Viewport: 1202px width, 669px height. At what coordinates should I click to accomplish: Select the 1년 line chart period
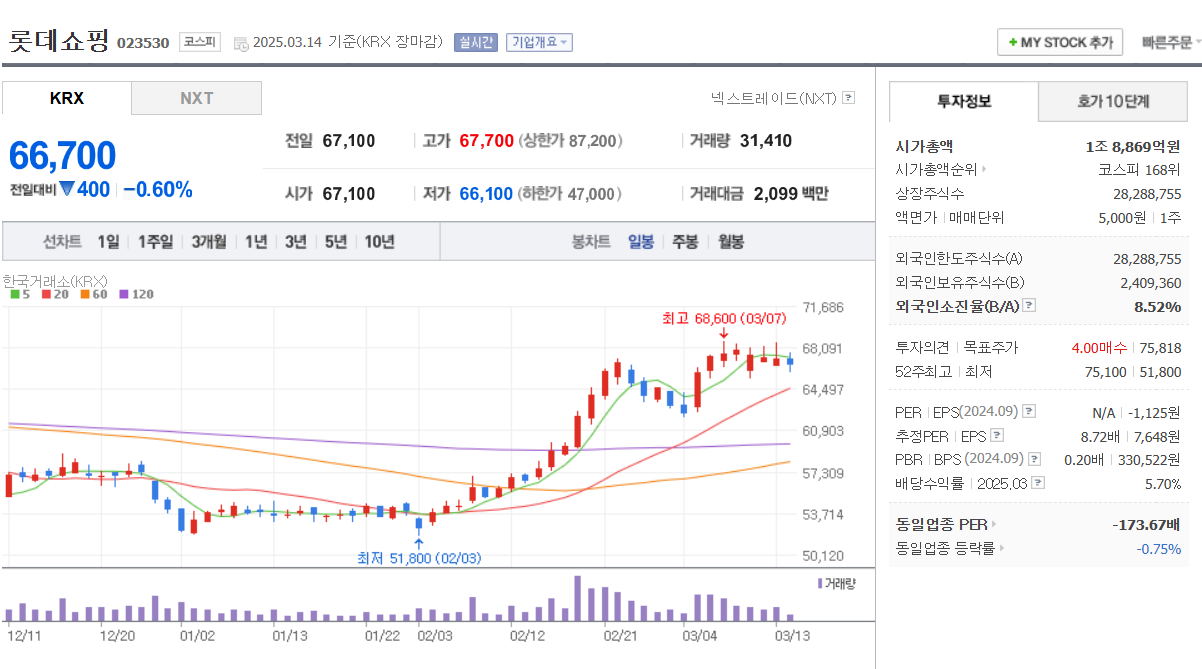[256, 242]
